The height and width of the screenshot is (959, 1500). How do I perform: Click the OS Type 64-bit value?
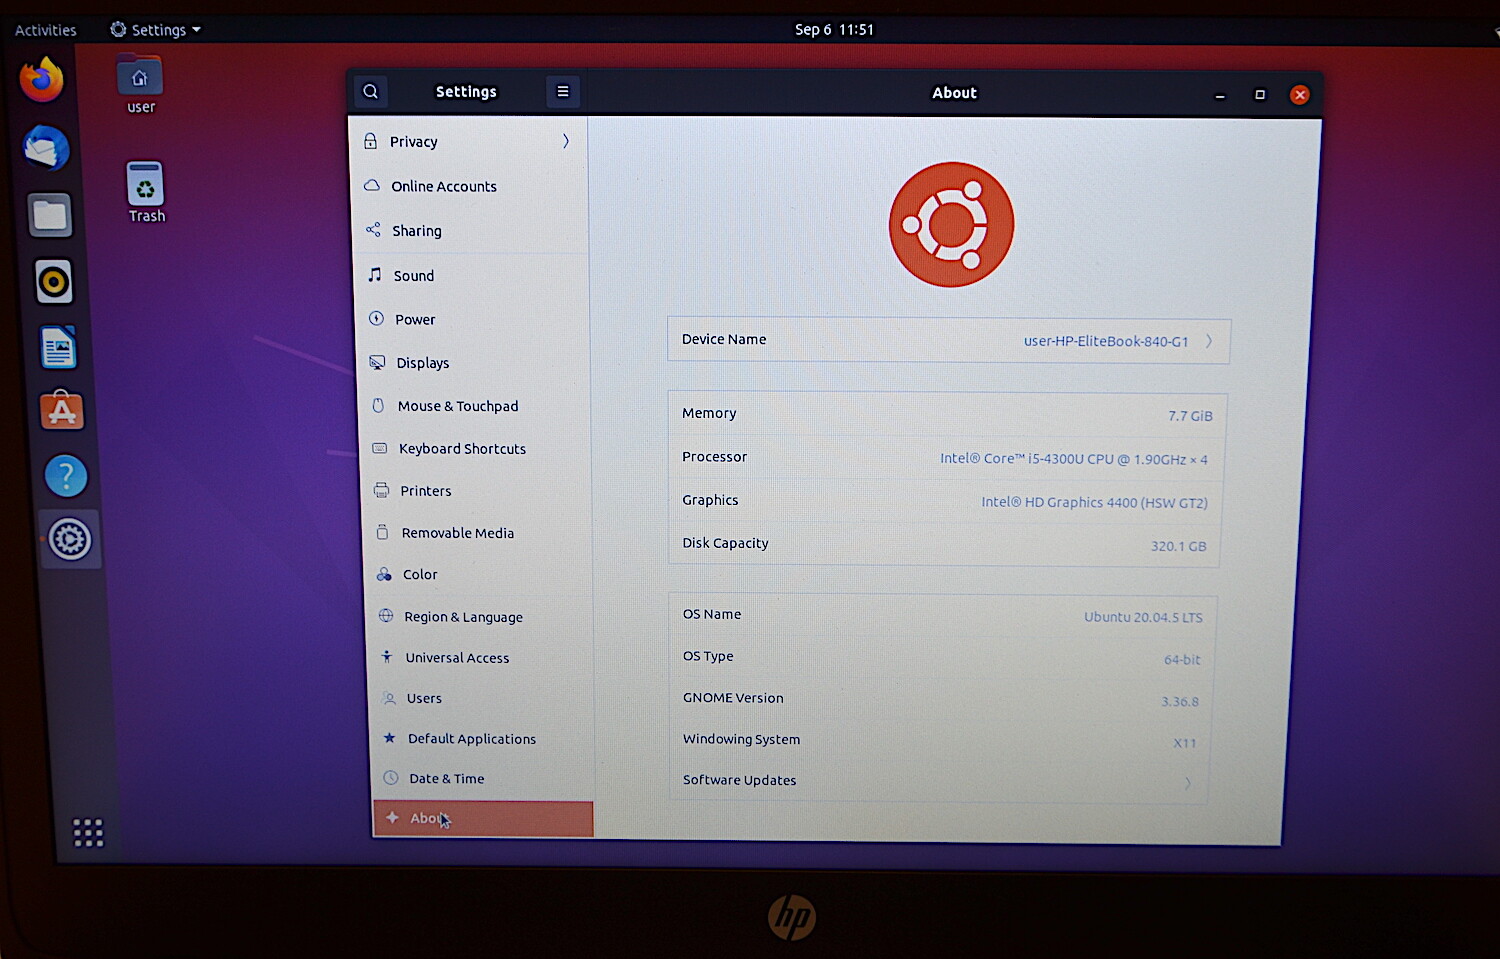click(x=1182, y=659)
